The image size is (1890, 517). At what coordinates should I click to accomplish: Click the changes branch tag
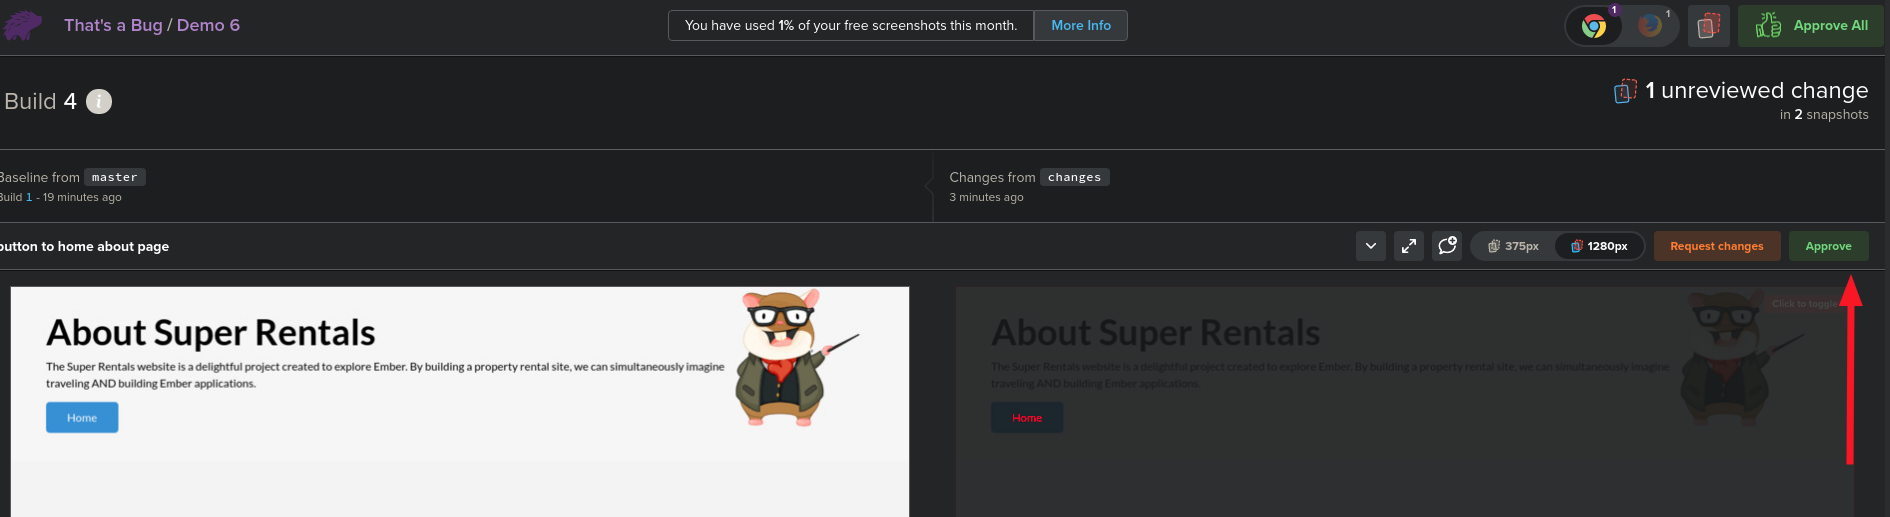(x=1075, y=177)
